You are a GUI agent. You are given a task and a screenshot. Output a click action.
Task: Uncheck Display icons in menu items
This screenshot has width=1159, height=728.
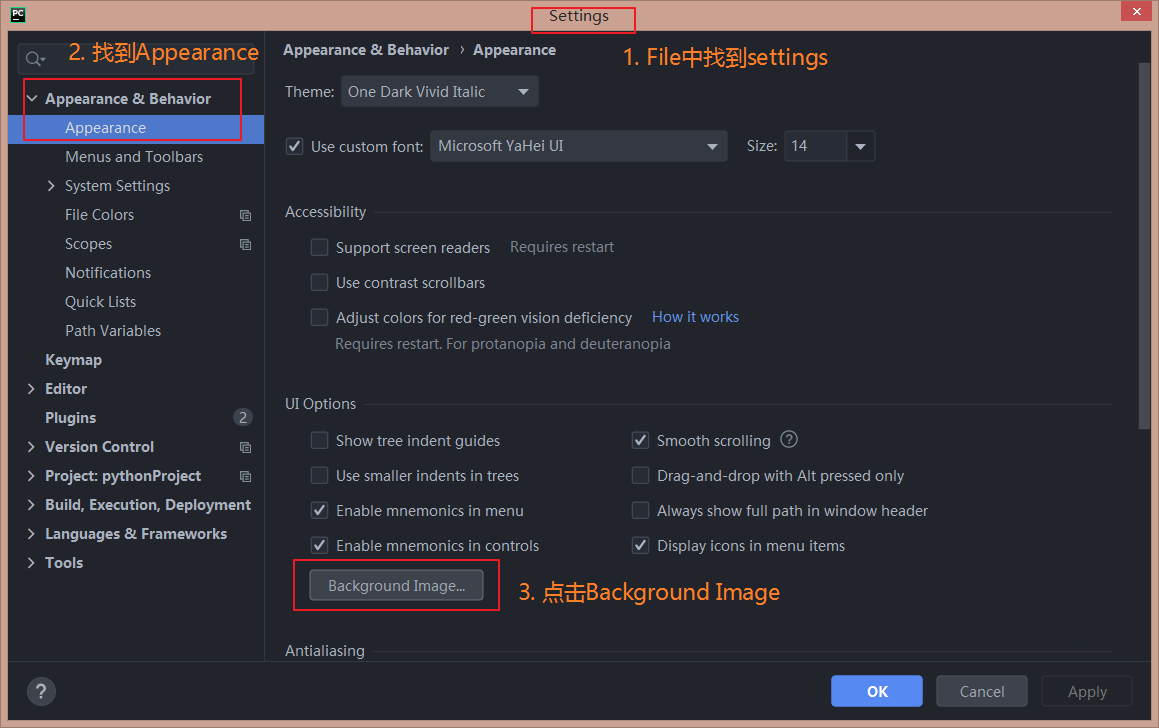(640, 545)
